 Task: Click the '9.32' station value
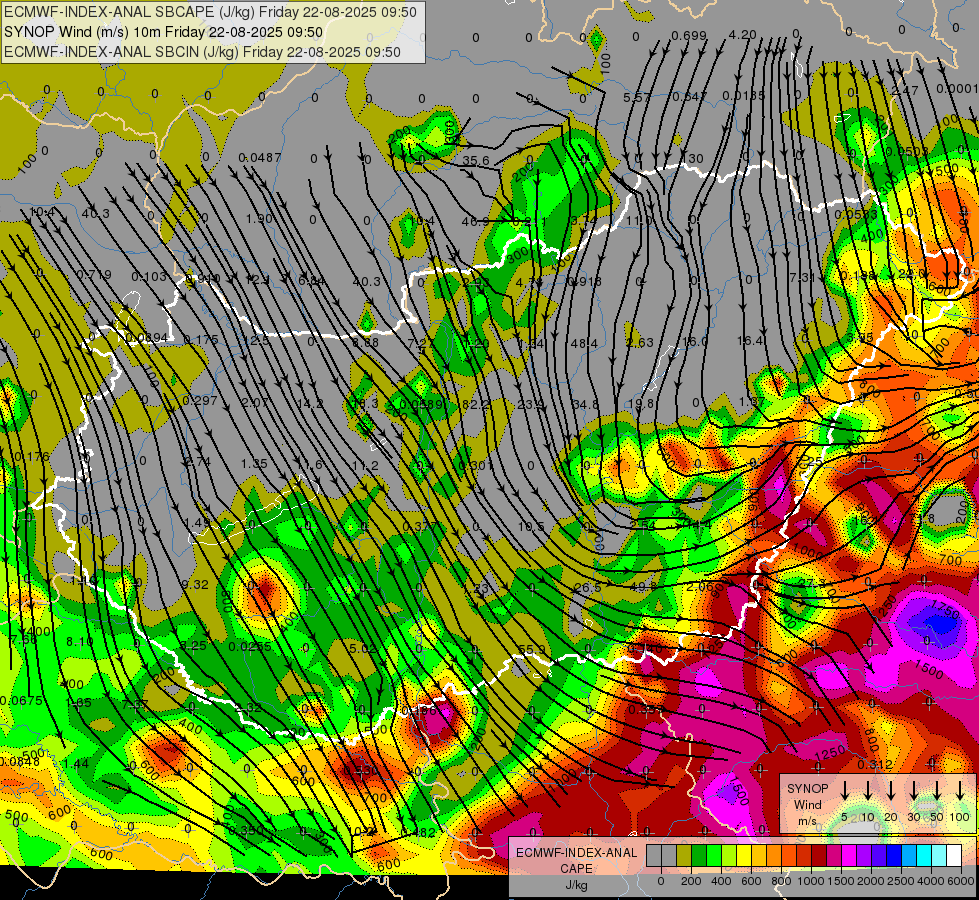(195, 585)
